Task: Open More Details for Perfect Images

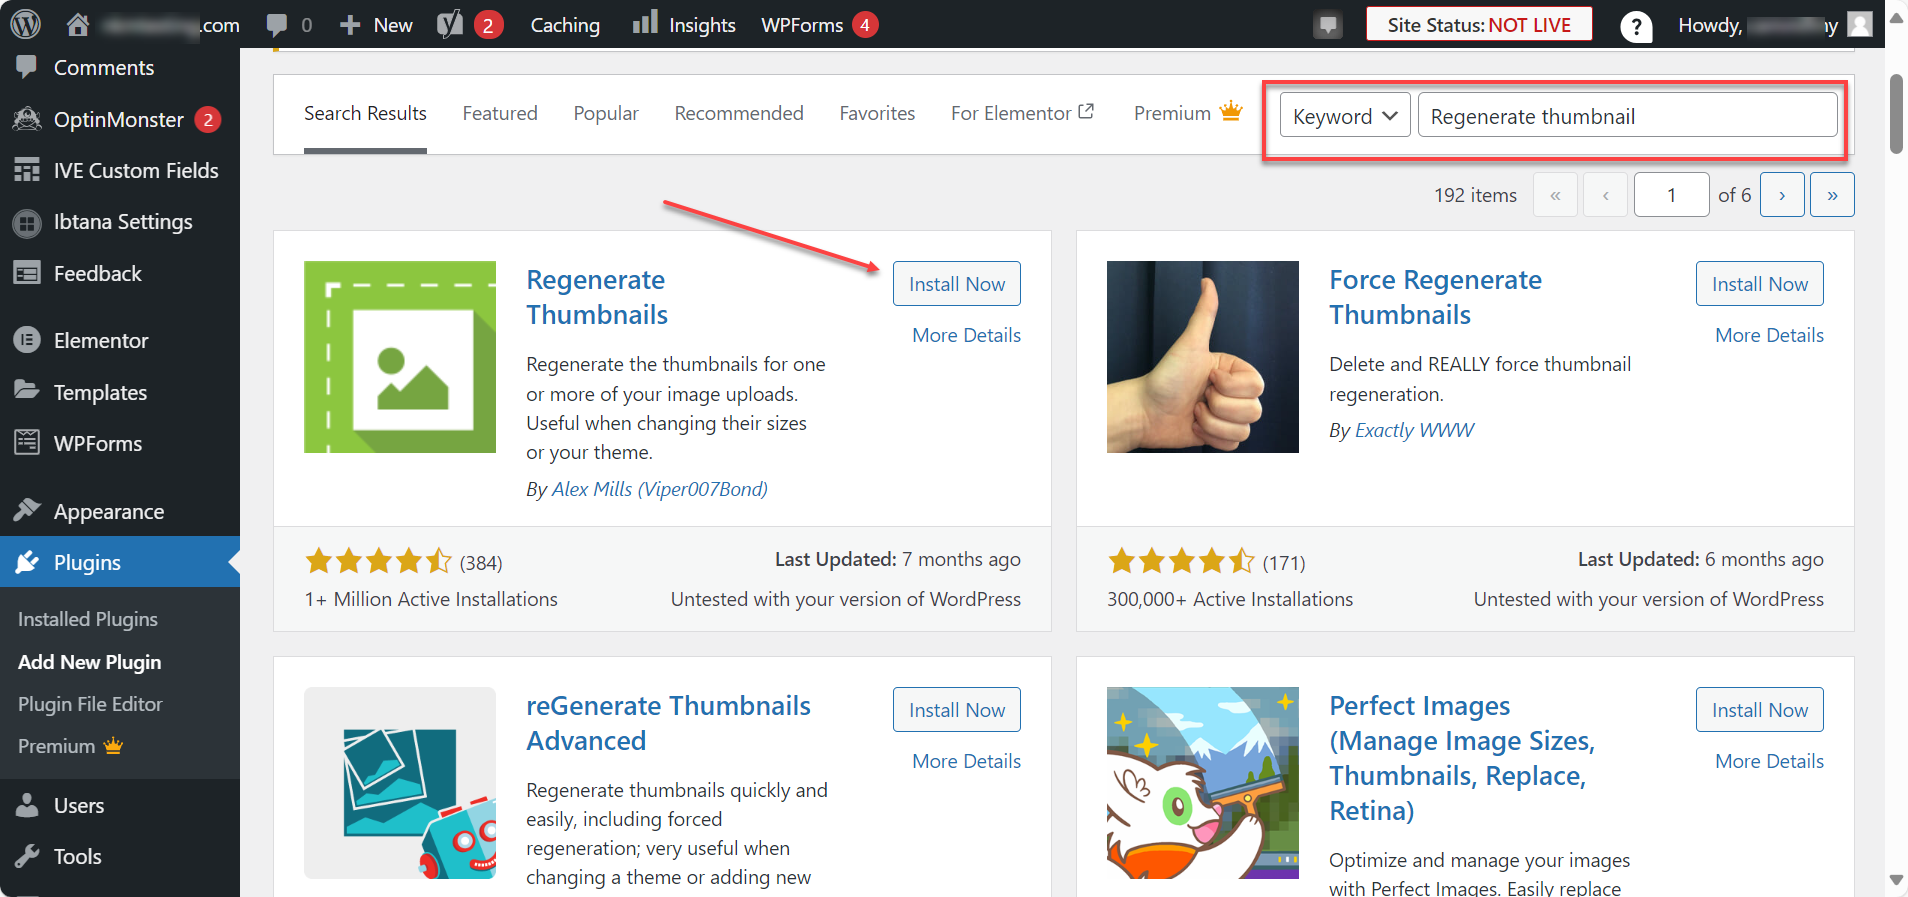Action: 1769,761
